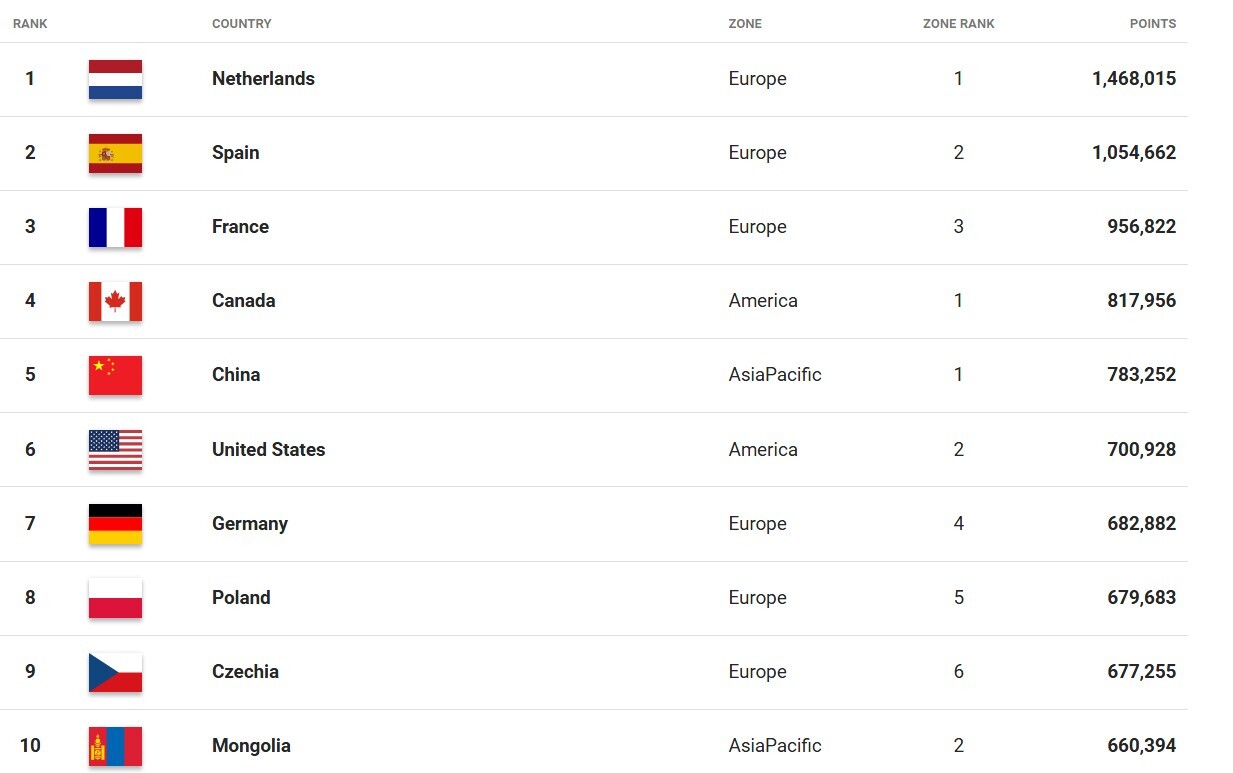Click the United States flag icon
The height and width of the screenshot is (773, 1233).
115,450
